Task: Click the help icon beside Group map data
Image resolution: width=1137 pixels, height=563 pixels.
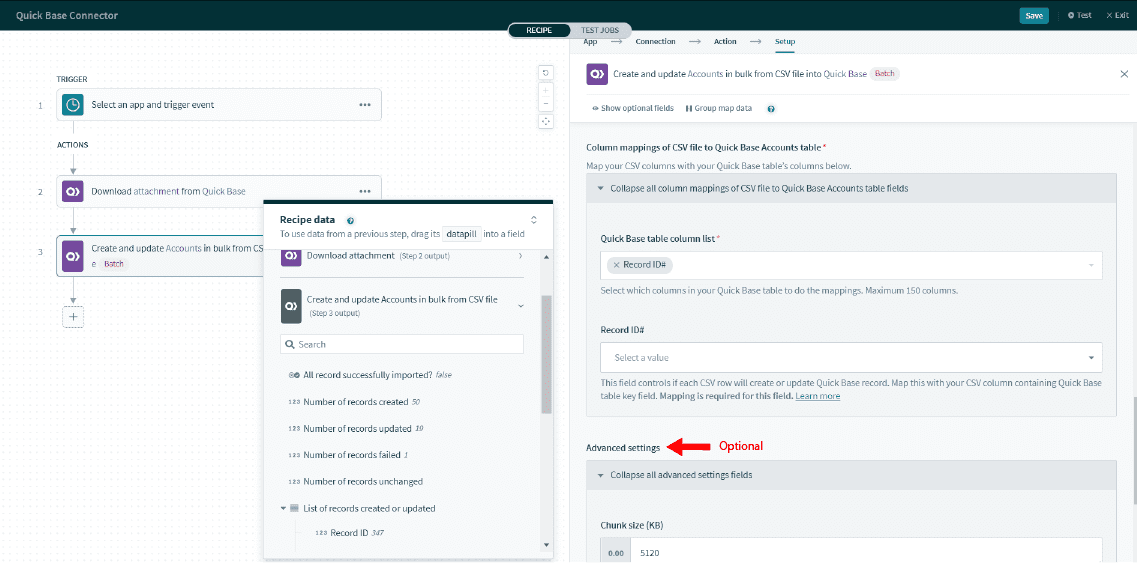Action: (771, 108)
